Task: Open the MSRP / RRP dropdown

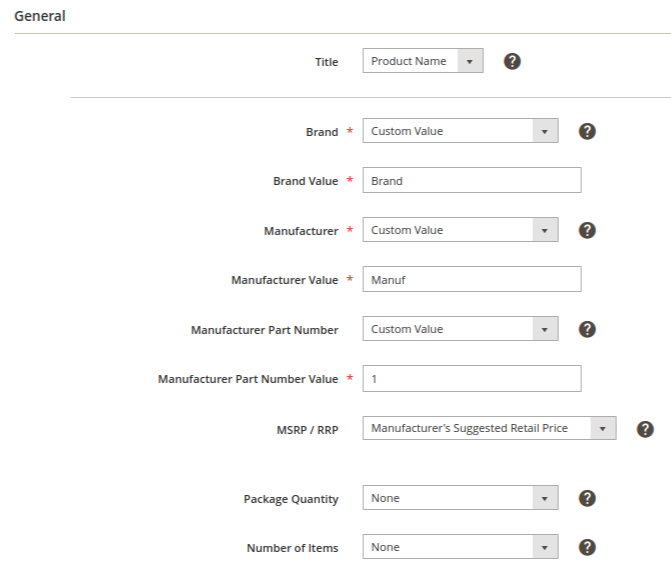Action: pyautogui.click(x=490, y=429)
